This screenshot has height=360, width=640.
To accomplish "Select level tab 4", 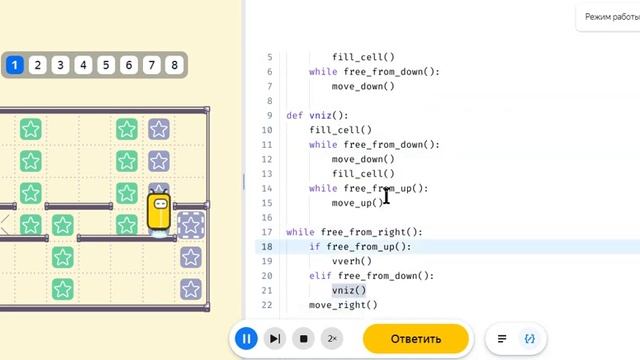I will 83,65.
